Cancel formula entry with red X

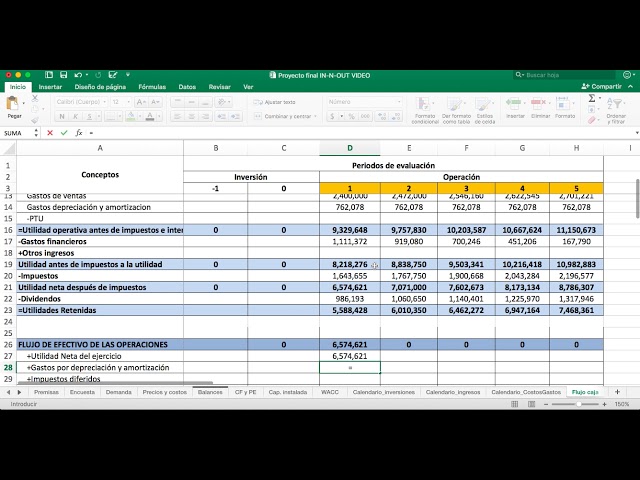point(50,133)
